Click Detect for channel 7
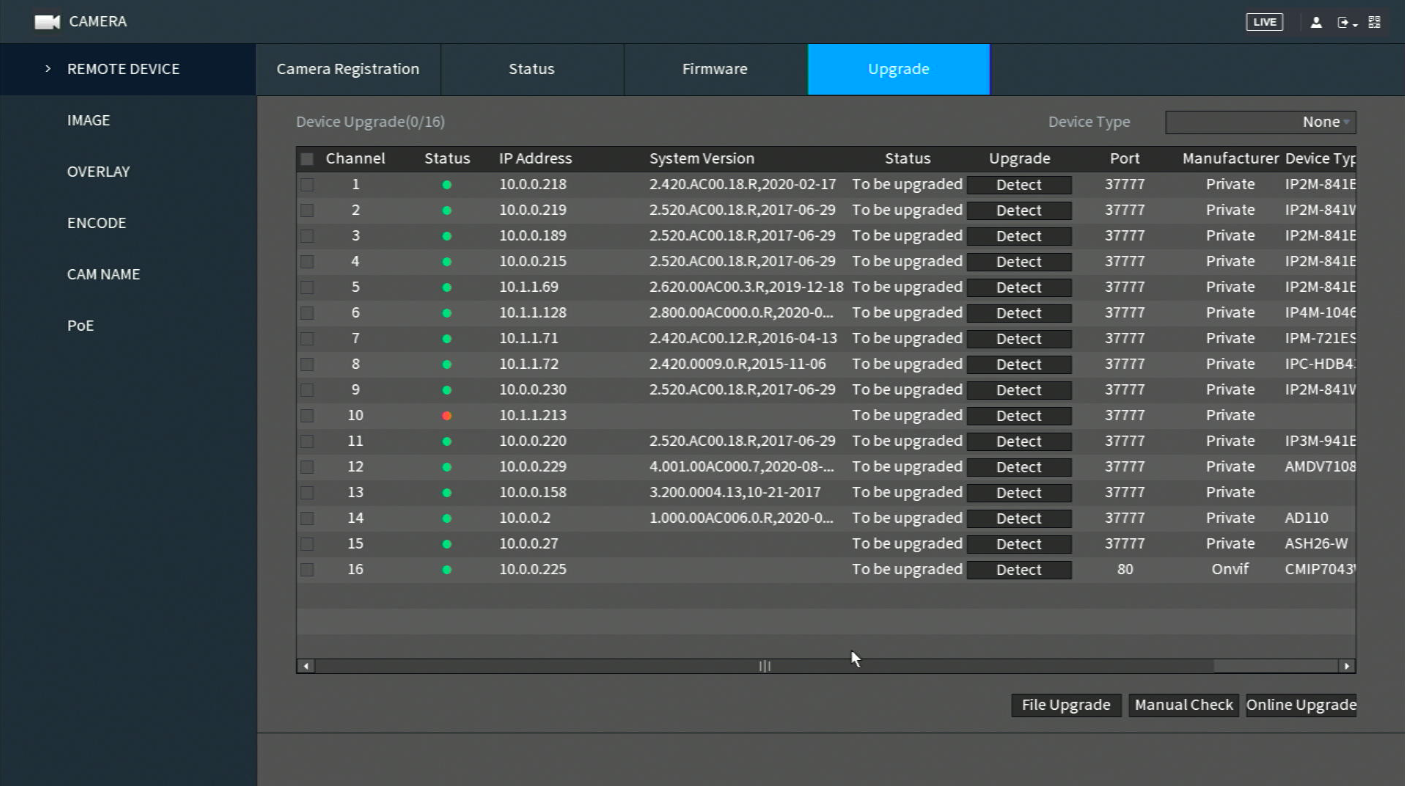 [x=1019, y=339]
